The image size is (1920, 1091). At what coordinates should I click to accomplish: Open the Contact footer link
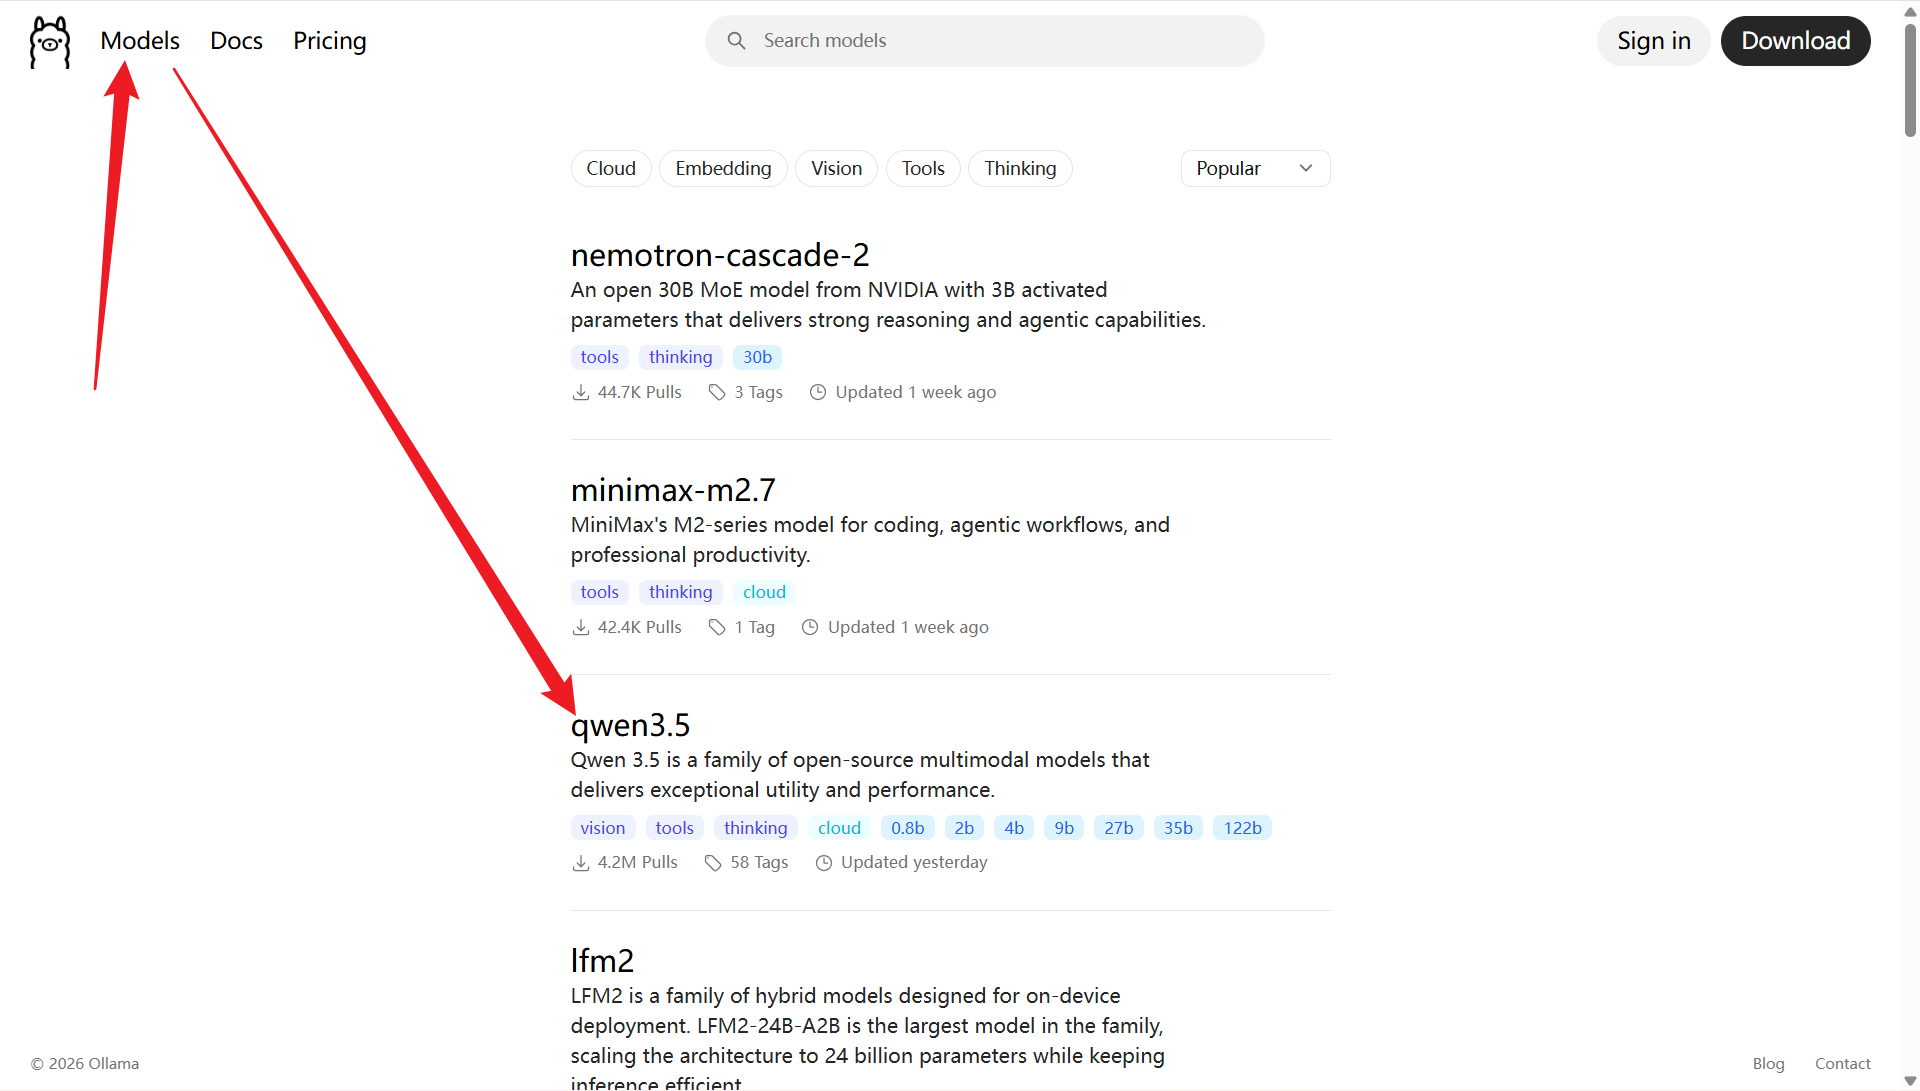pyautogui.click(x=1843, y=1063)
